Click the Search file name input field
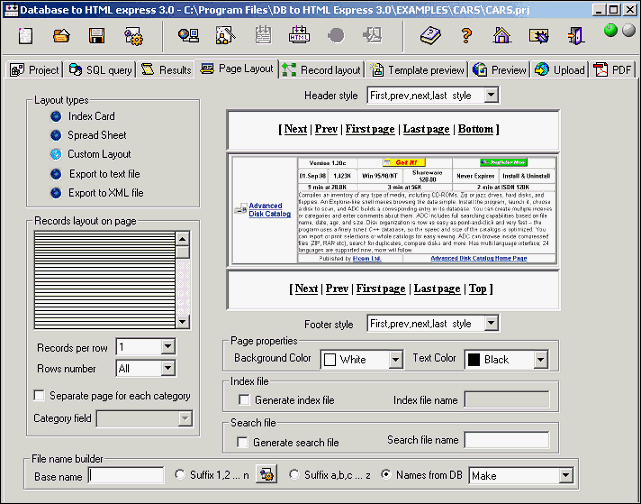 [507, 440]
